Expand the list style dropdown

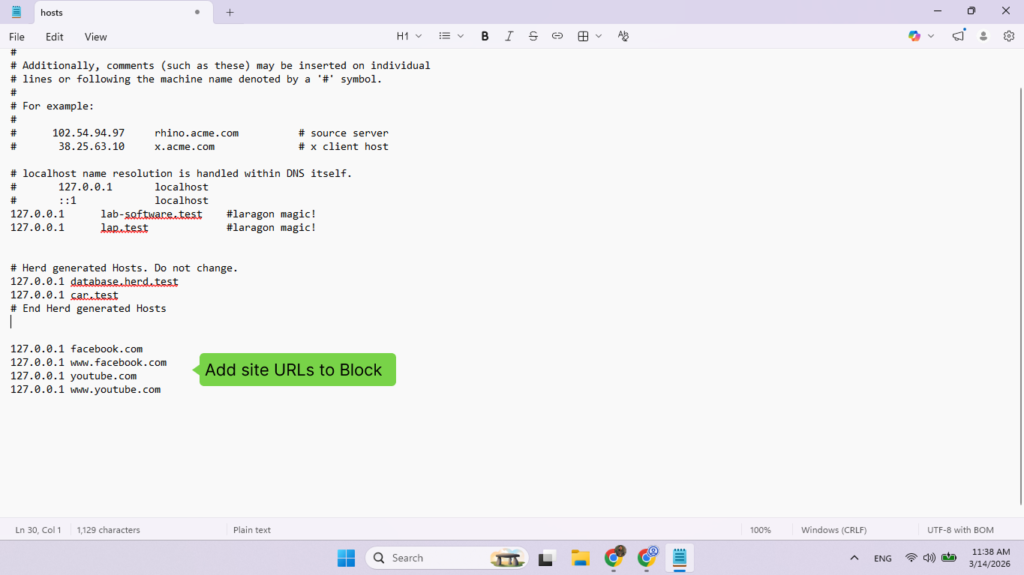(452, 36)
